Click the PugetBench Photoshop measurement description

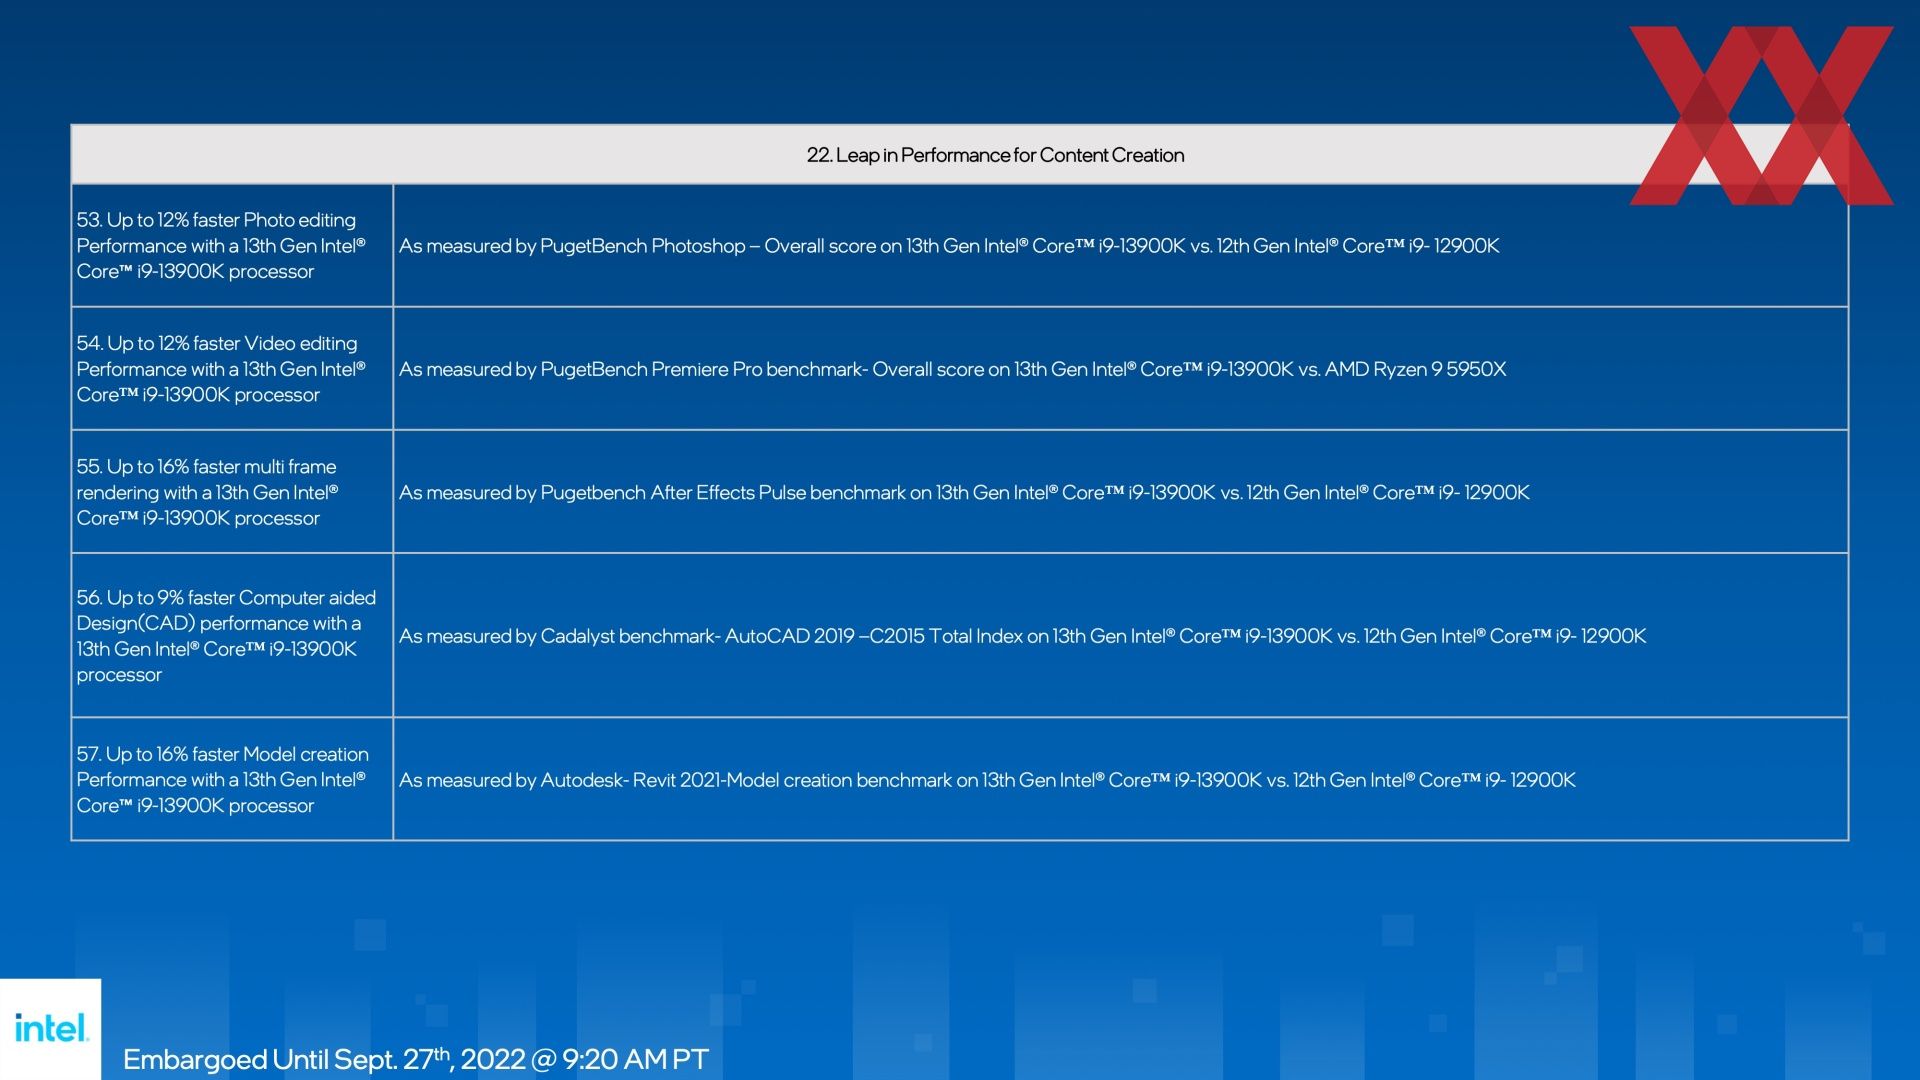click(949, 246)
